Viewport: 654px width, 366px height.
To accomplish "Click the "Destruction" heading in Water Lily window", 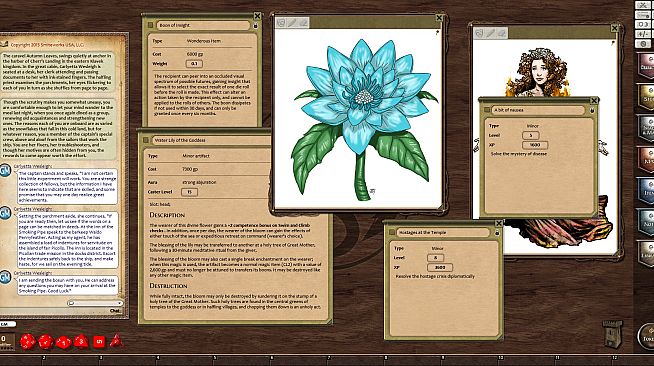I will [x=168, y=286].
